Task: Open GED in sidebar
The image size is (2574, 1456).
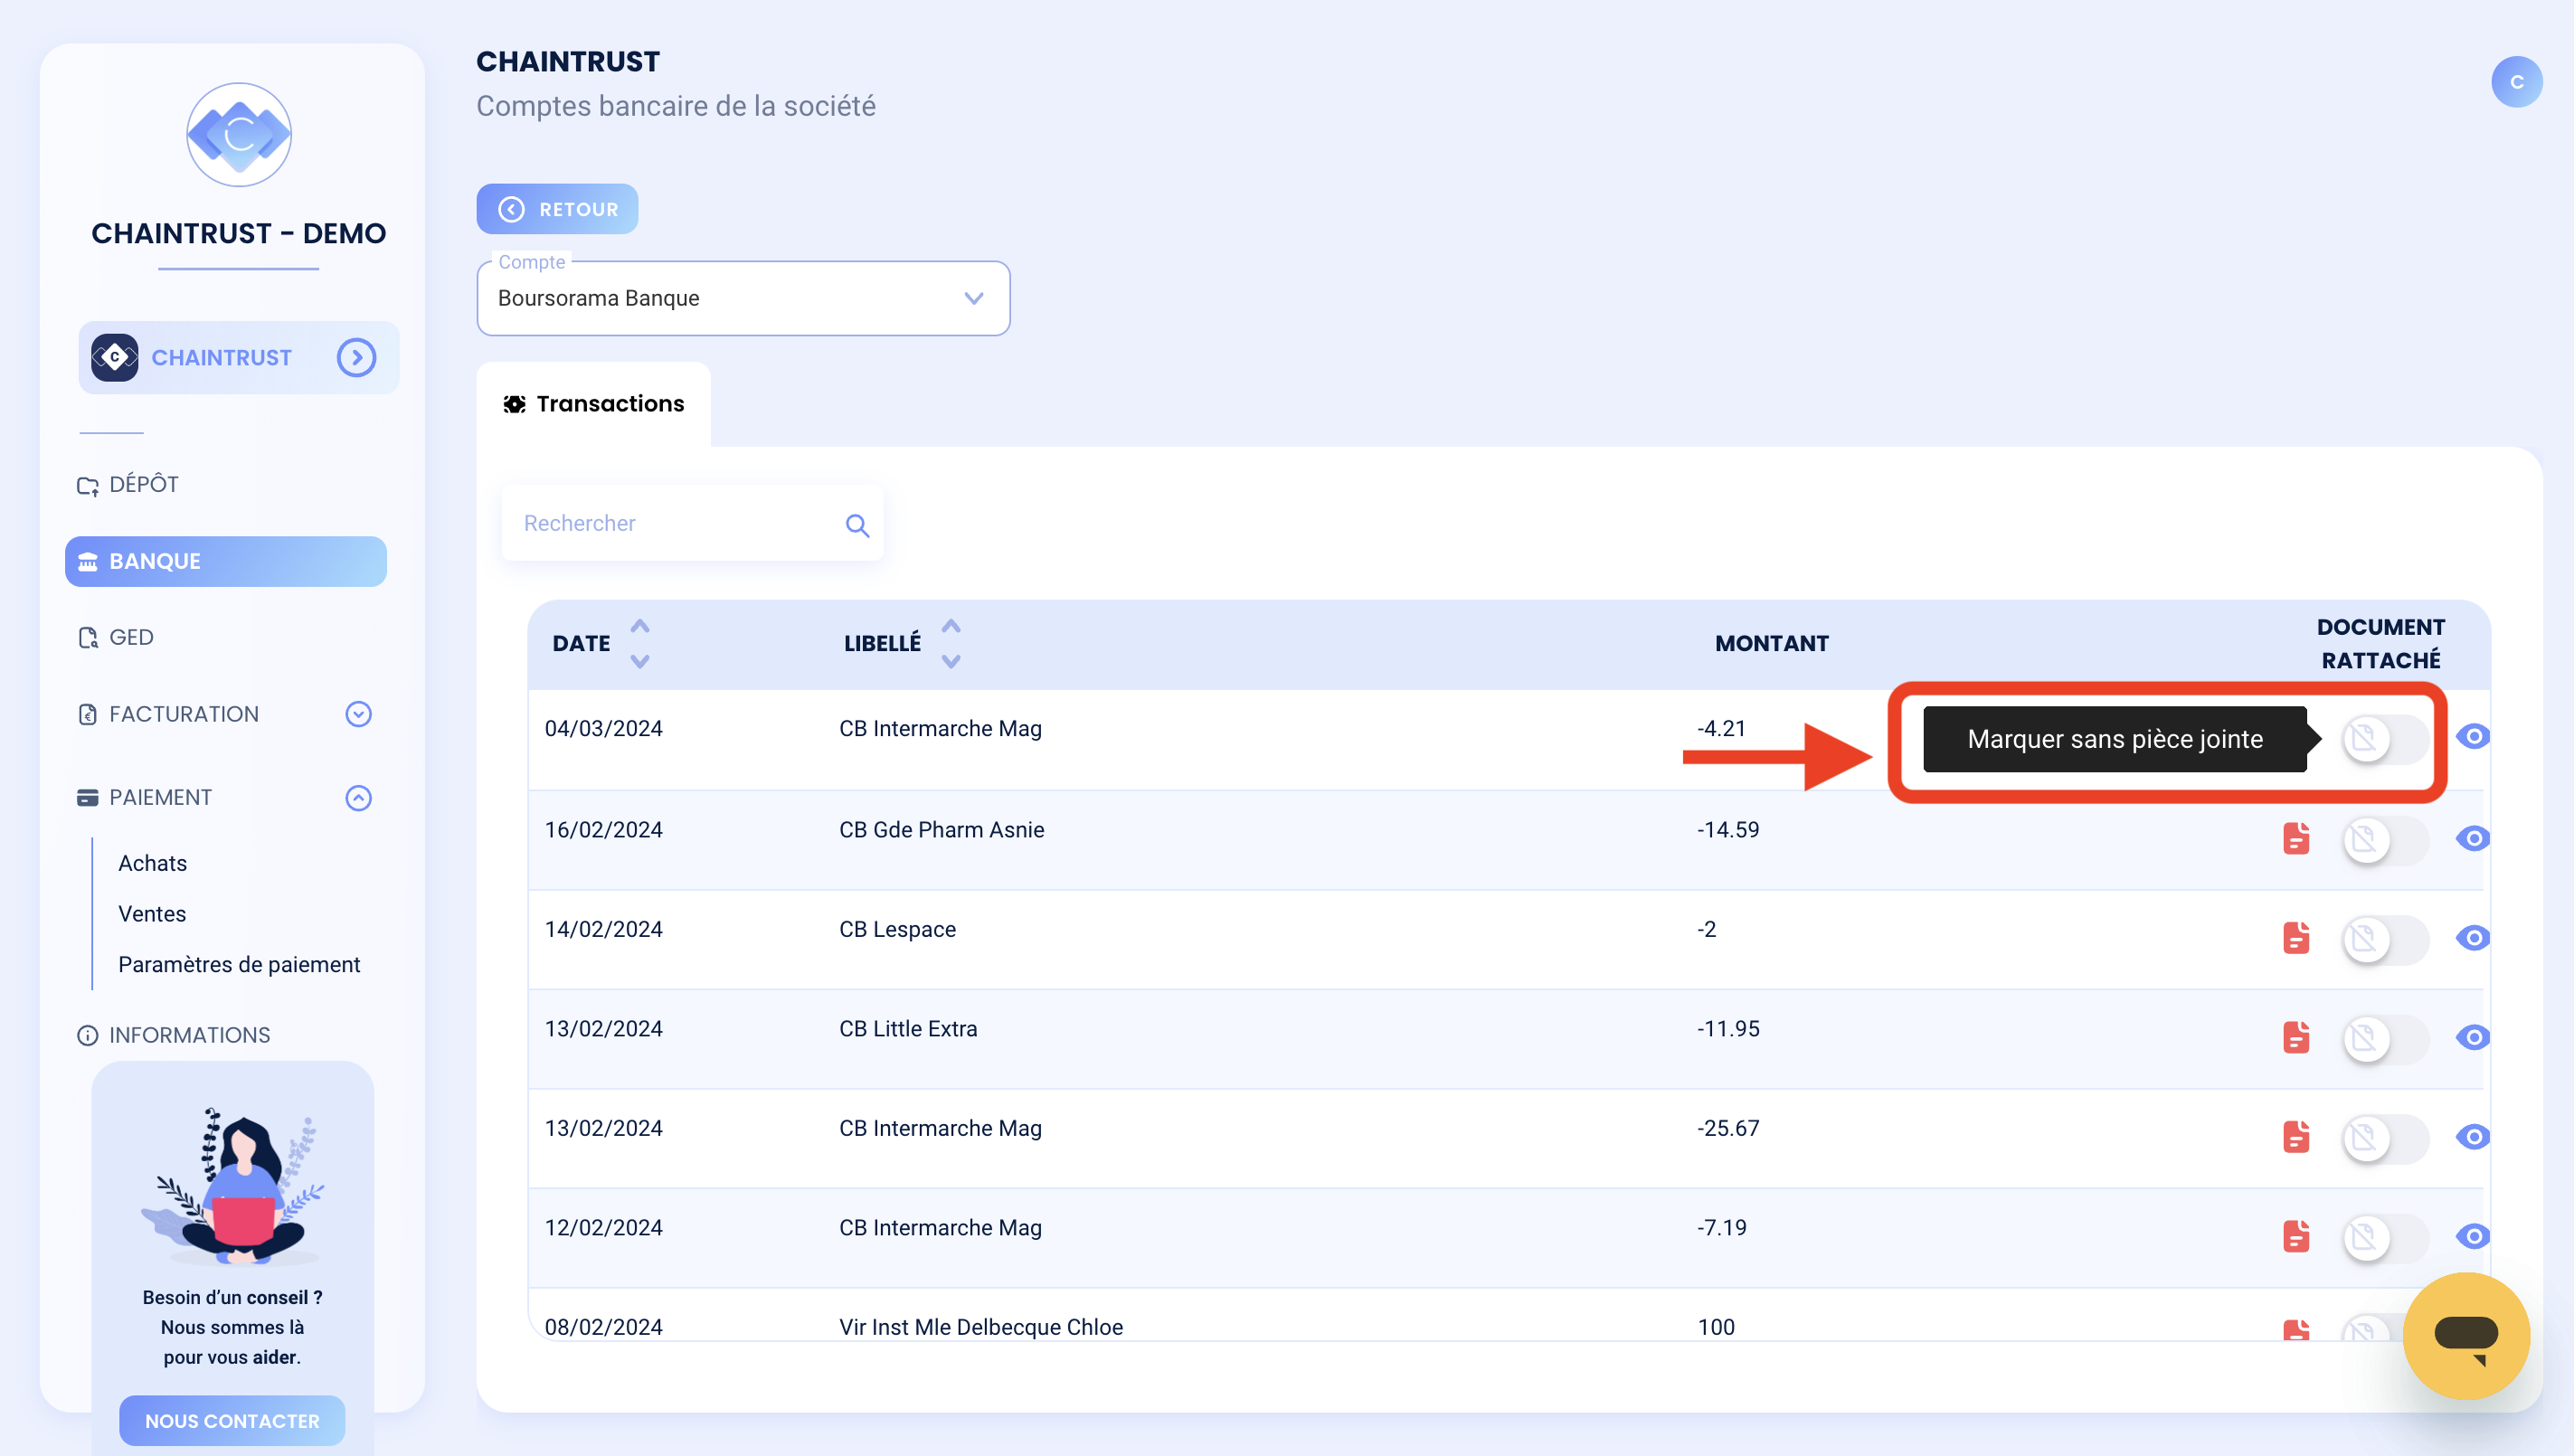Action: click(x=116, y=638)
